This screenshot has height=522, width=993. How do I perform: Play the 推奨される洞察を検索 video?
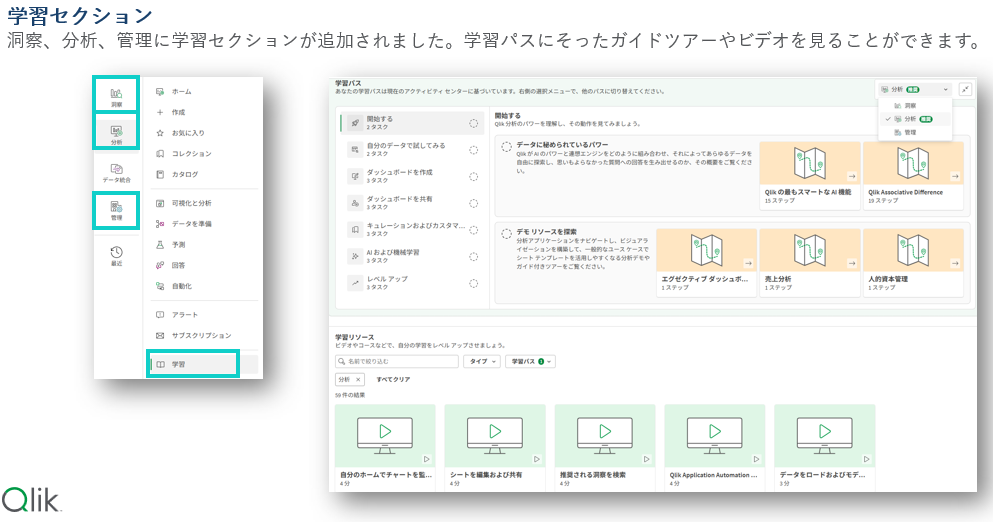[605, 448]
